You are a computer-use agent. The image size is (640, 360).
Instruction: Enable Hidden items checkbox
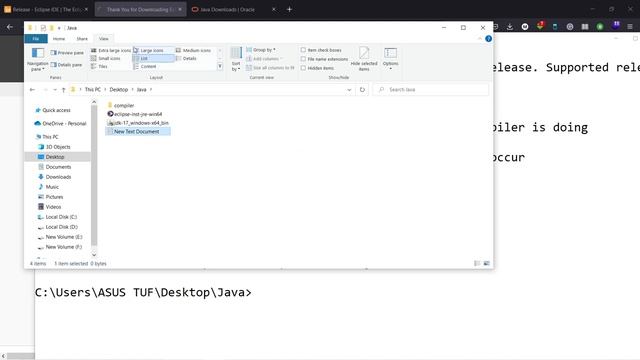tap(317, 68)
